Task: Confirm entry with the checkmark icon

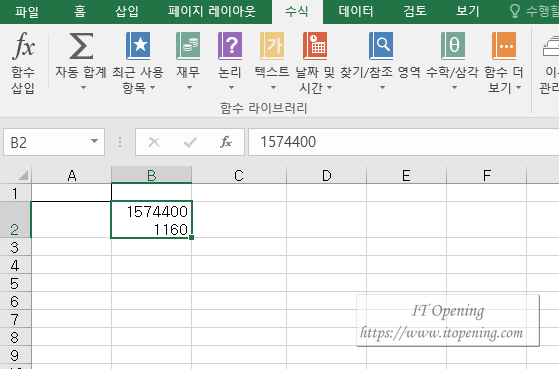Action: (x=190, y=142)
